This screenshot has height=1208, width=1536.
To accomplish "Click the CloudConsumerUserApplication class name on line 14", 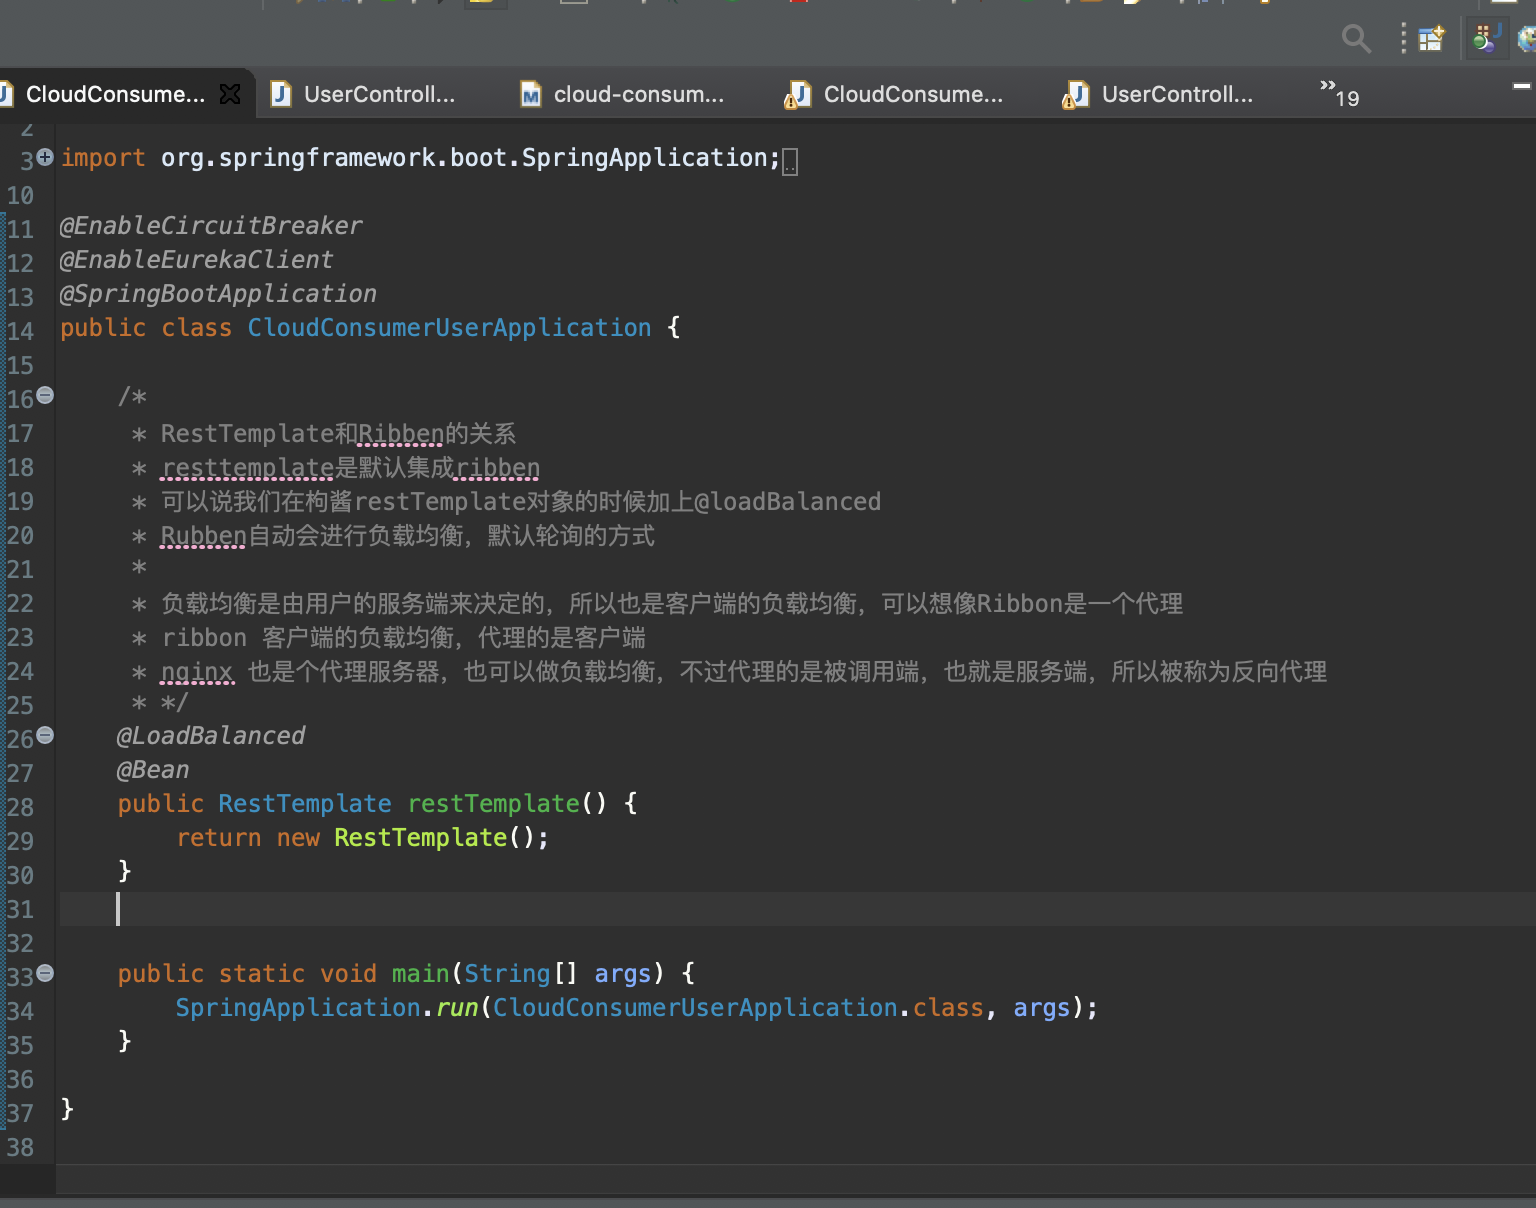I will [x=450, y=328].
